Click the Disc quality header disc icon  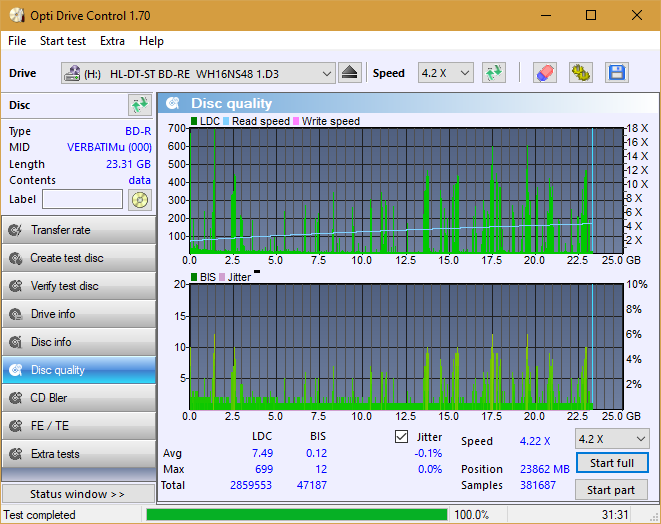[172, 103]
